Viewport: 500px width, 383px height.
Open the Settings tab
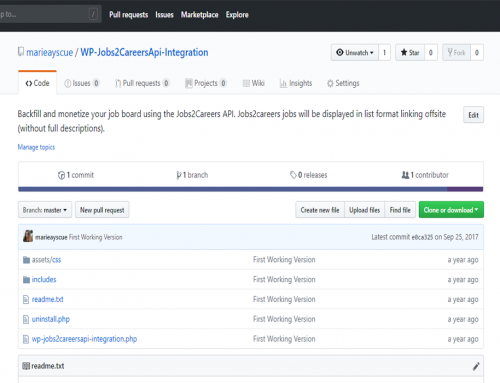click(x=343, y=83)
